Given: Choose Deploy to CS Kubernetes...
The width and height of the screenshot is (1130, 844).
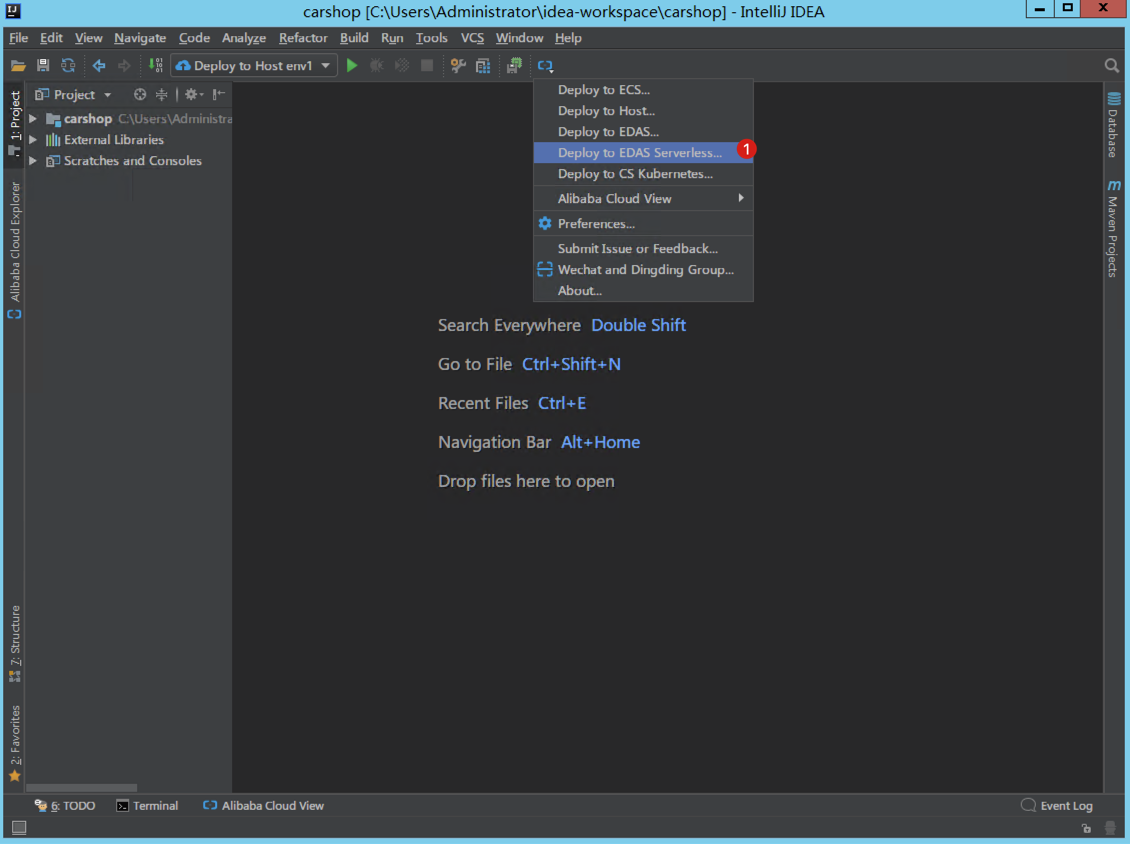Looking at the screenshot, I should 643,174.
